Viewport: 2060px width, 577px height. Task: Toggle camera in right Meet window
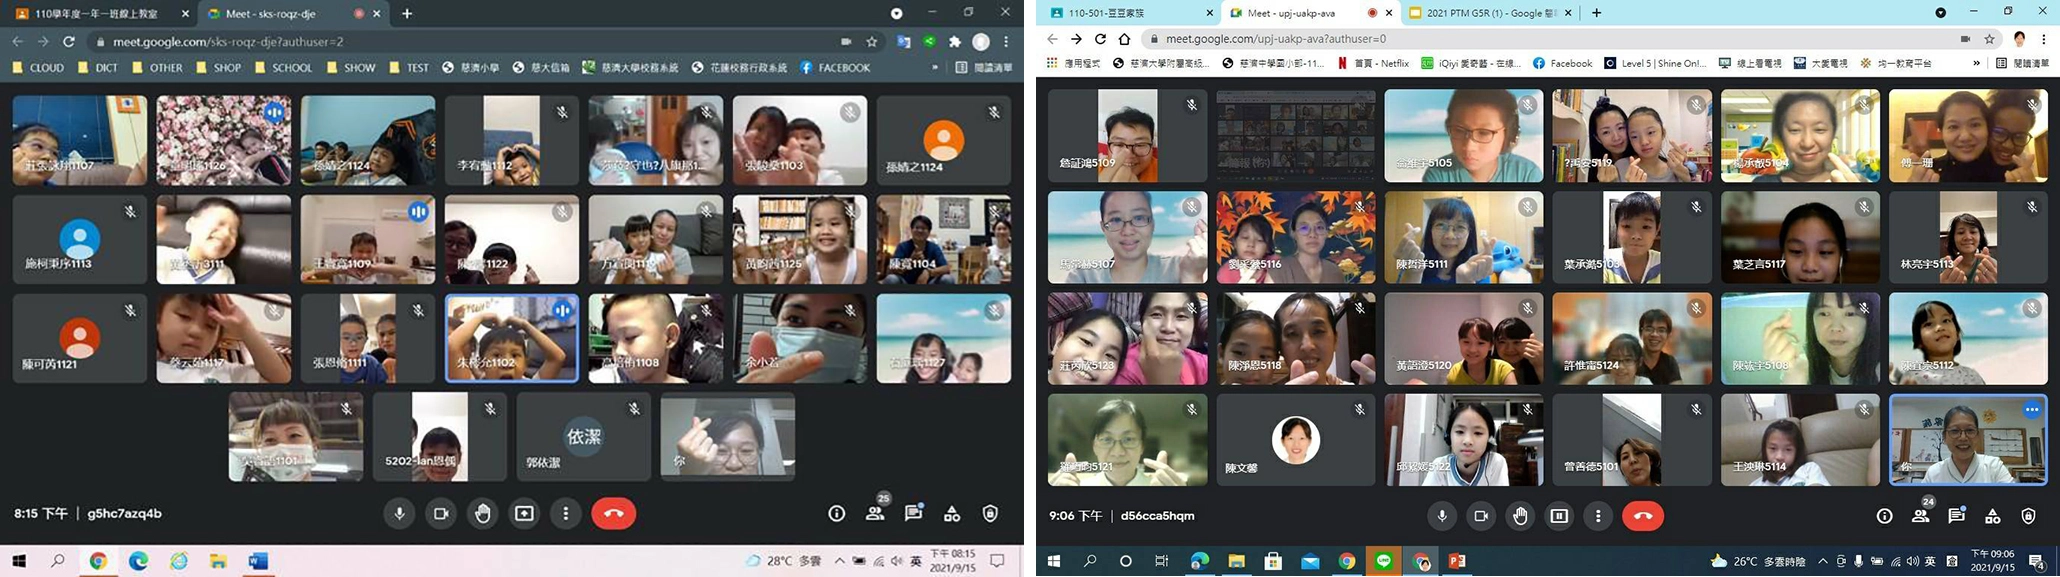(x=1480, y=516)
